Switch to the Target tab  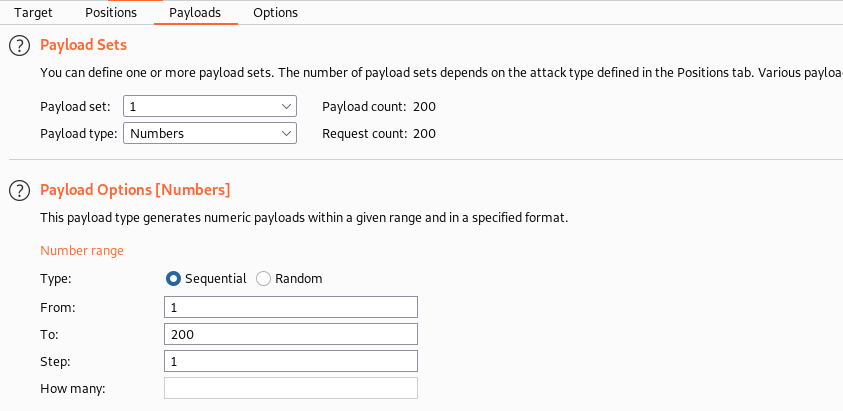point(33,13)
